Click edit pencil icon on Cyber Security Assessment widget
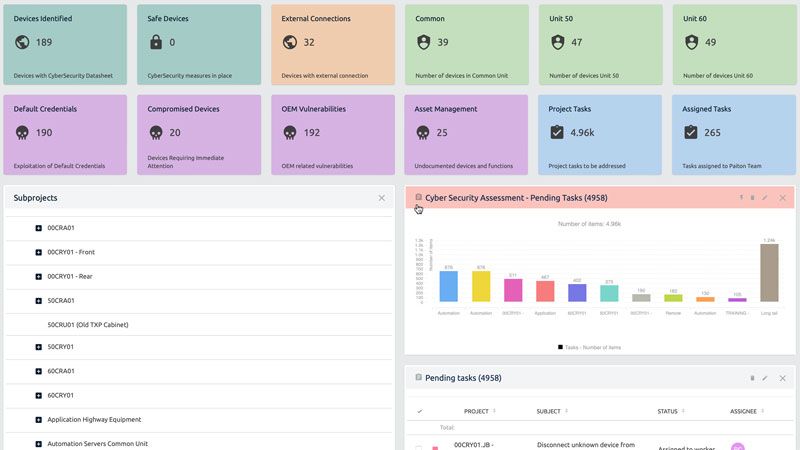This screenshot has width=800, height=450. point(764,198)
